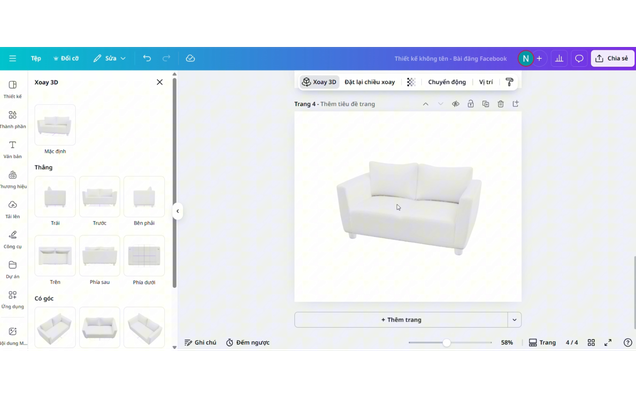636x398 pixels.
Task: Click the Thêm trang add page button
Action: click(401, 320)
